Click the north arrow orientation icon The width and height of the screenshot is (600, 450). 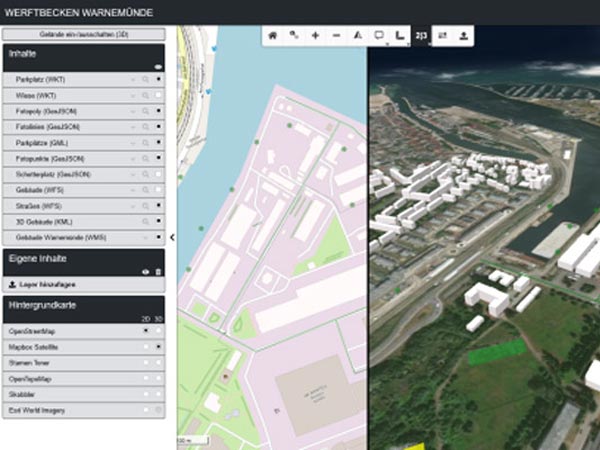357,35
